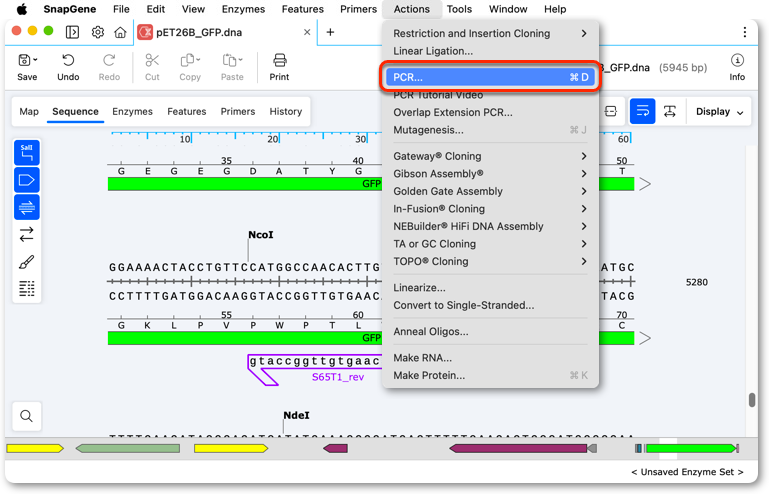
Task: Choose Make RNA... menu item
Action: [x=490, y=358]
